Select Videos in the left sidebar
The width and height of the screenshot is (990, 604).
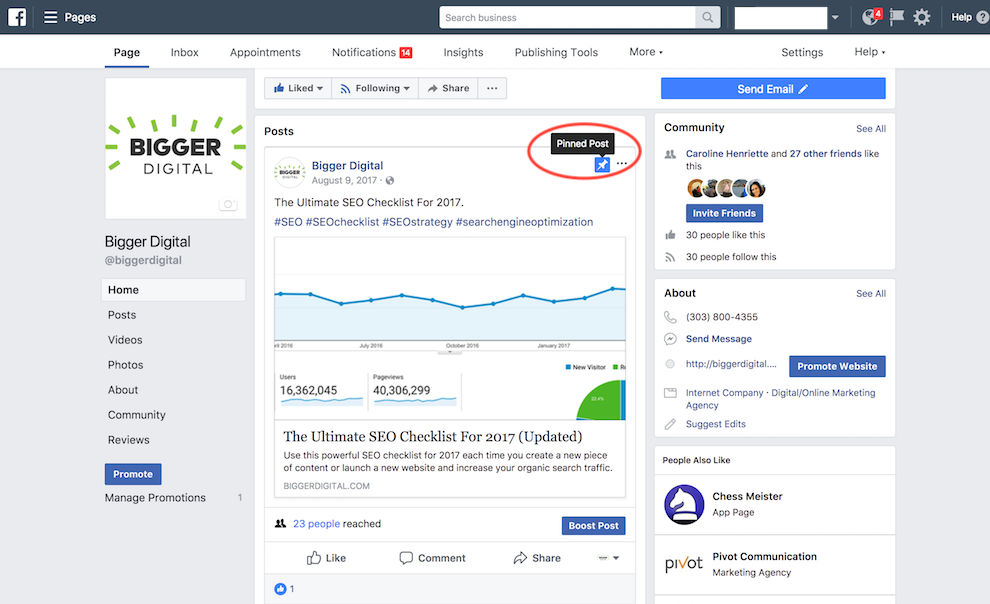point(125,340)
